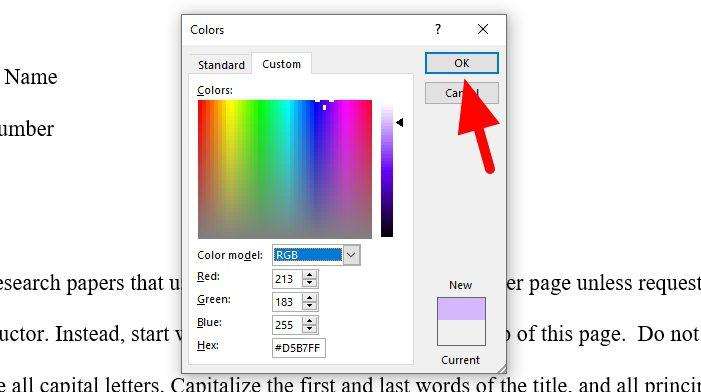
Task: Switch to the Standard tab
Action: 221,65
